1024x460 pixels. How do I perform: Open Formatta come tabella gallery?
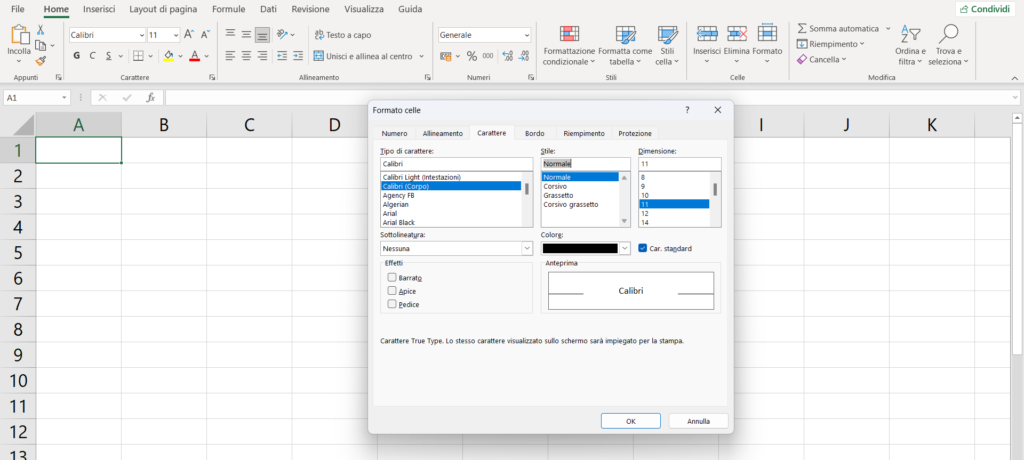(x=625, y=46)
